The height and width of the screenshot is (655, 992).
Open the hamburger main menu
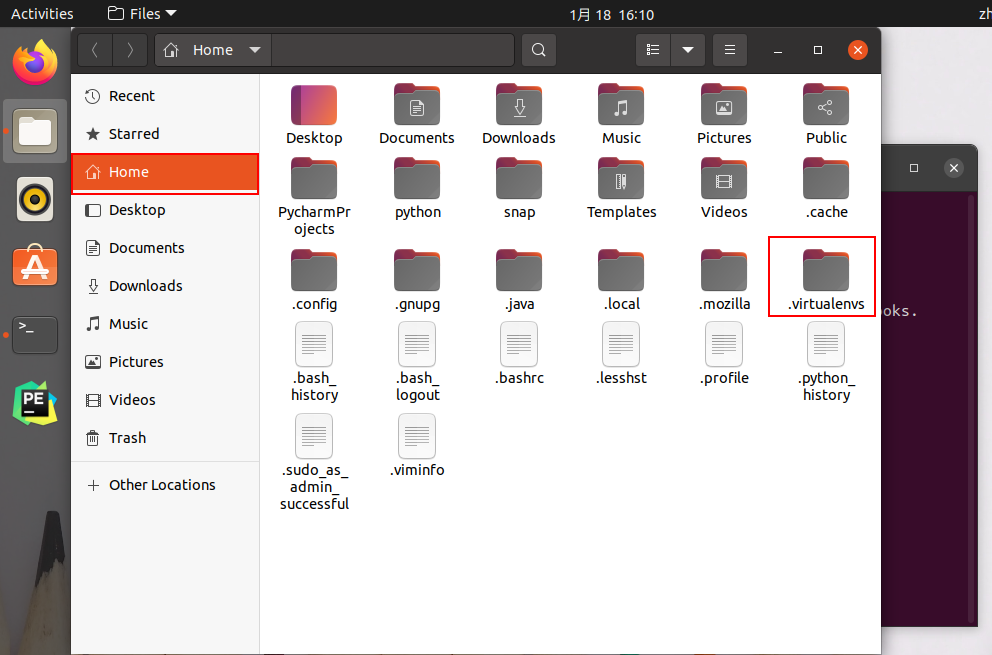729,50
